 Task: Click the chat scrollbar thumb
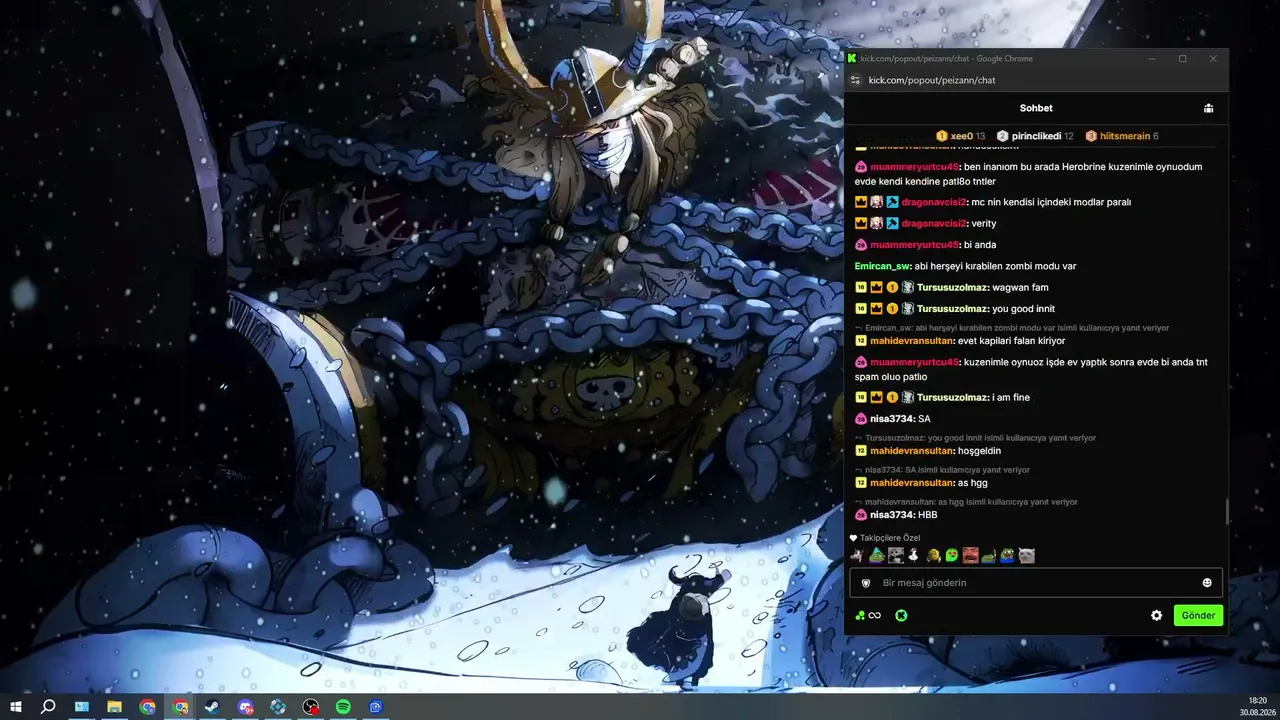coord(1227,512)
